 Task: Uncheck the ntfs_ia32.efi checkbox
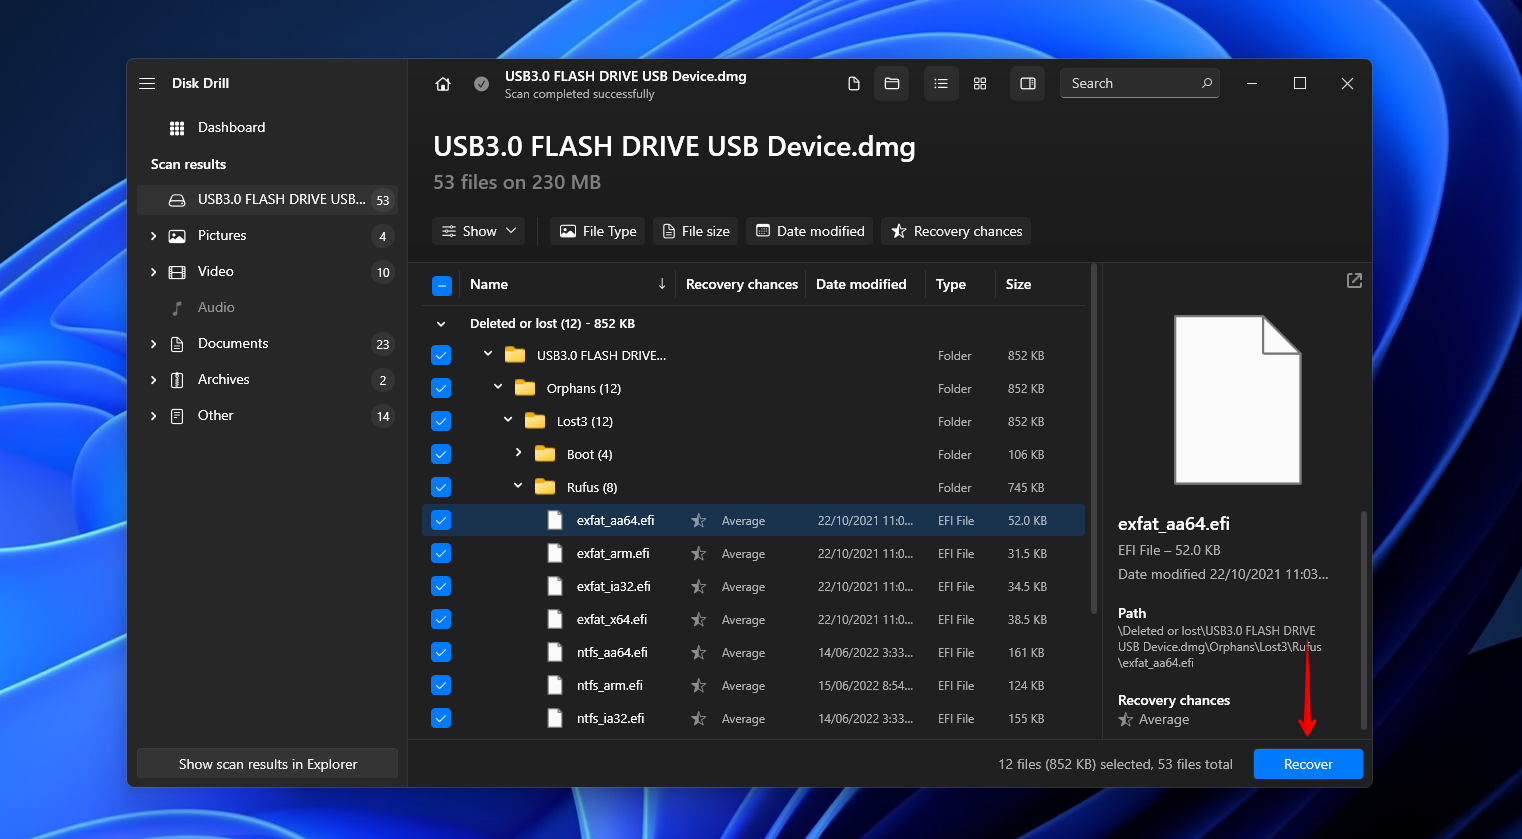click(441, 718)
